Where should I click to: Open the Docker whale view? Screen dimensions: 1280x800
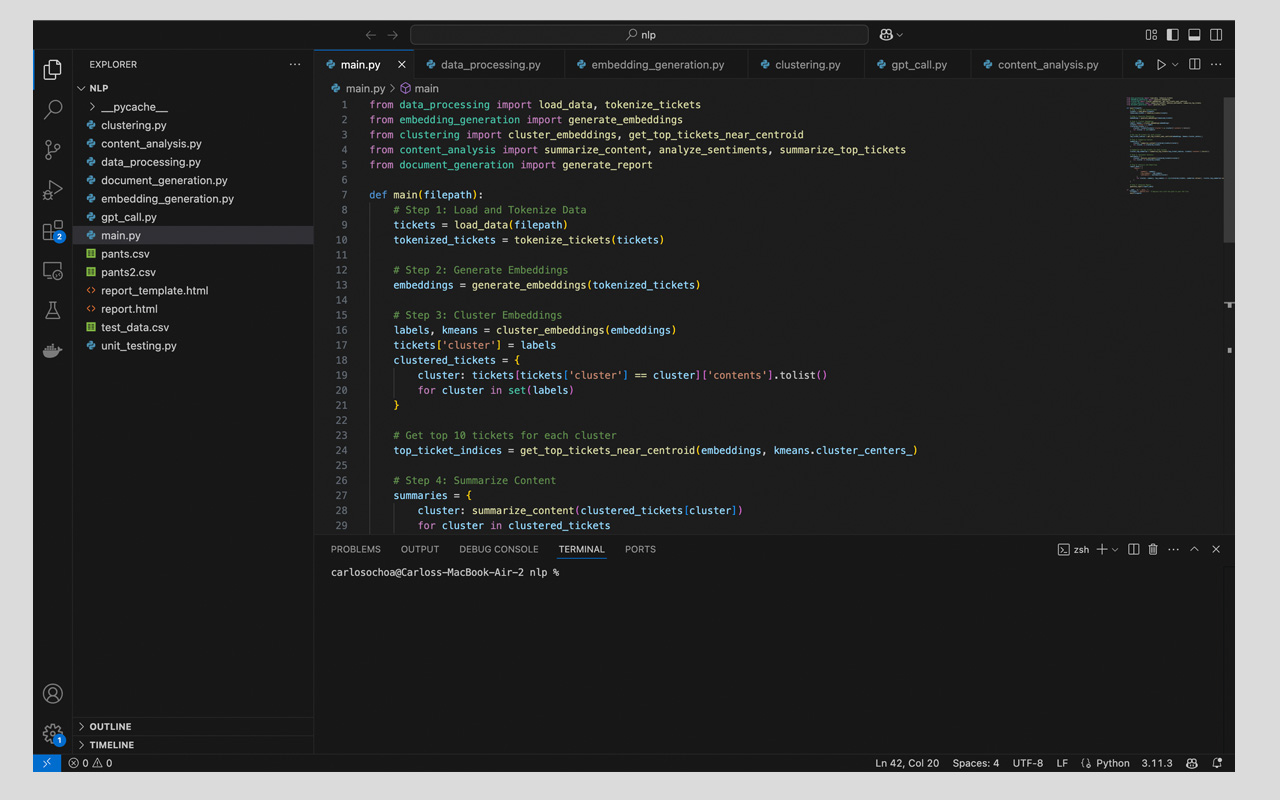53,351
